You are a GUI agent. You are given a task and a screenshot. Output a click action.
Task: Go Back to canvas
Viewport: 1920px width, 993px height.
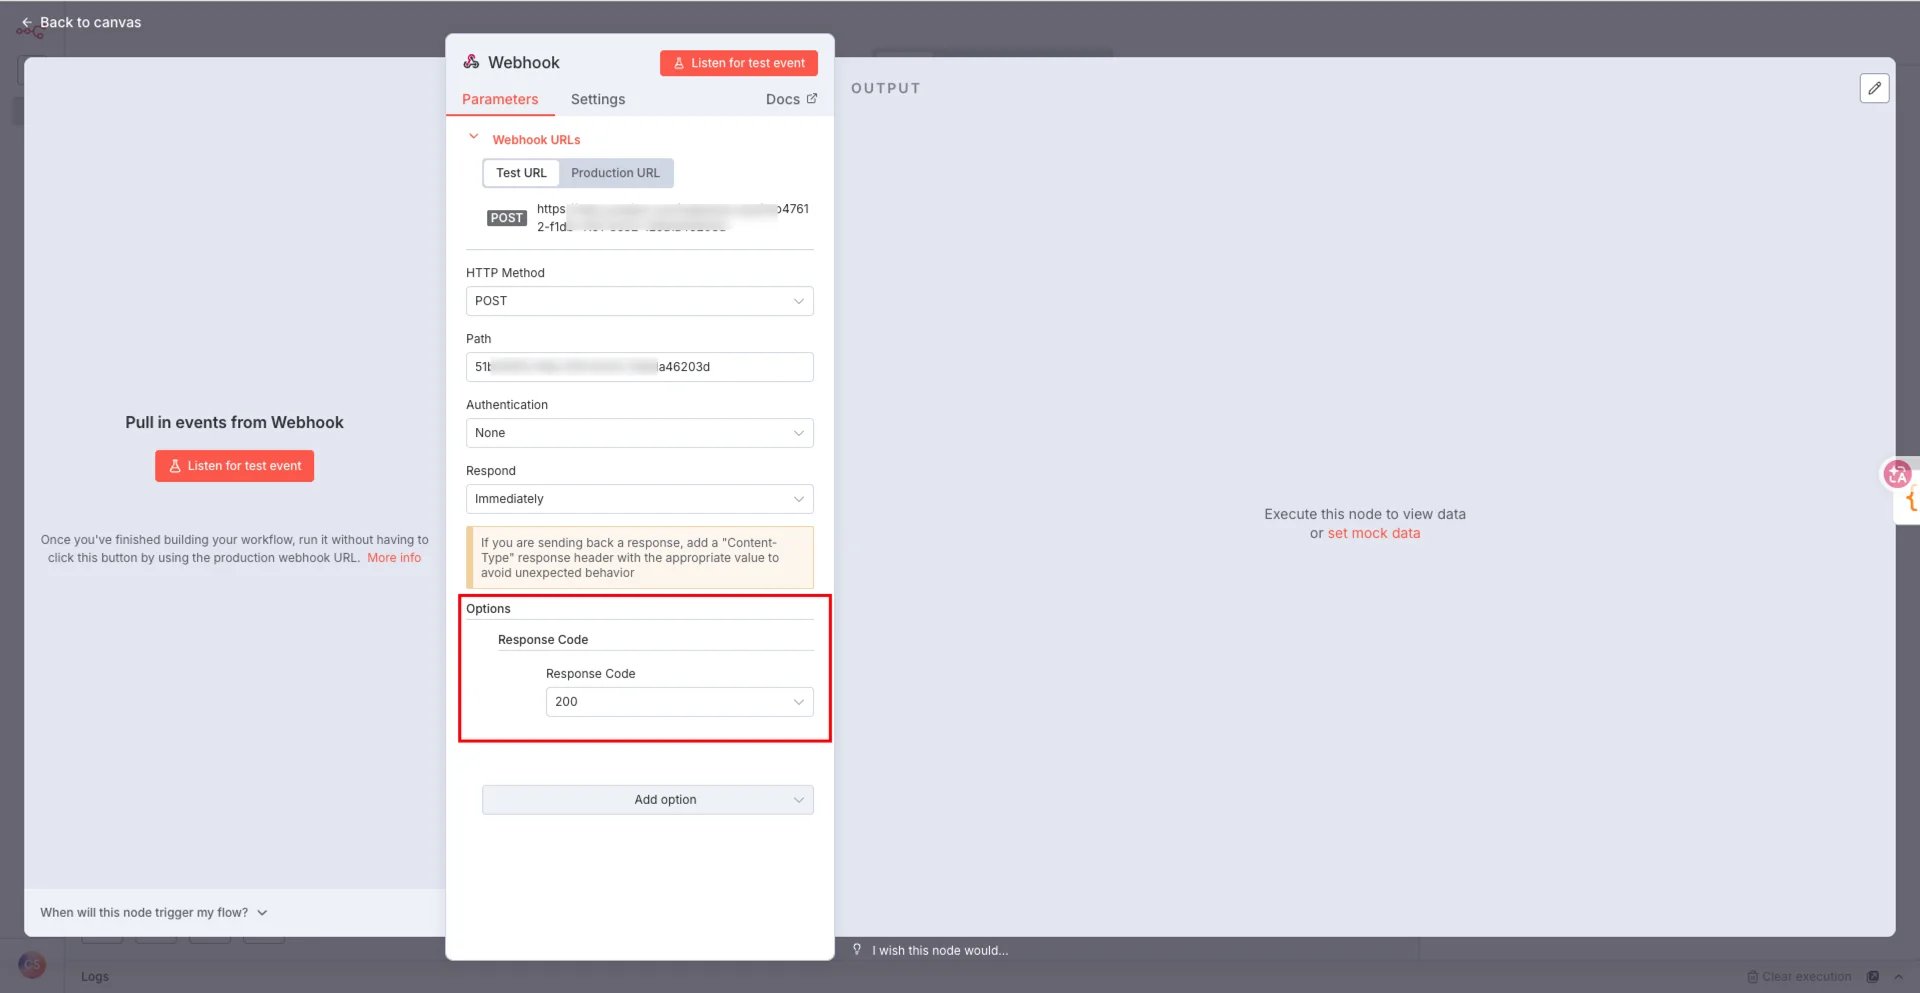coord(82,22)
